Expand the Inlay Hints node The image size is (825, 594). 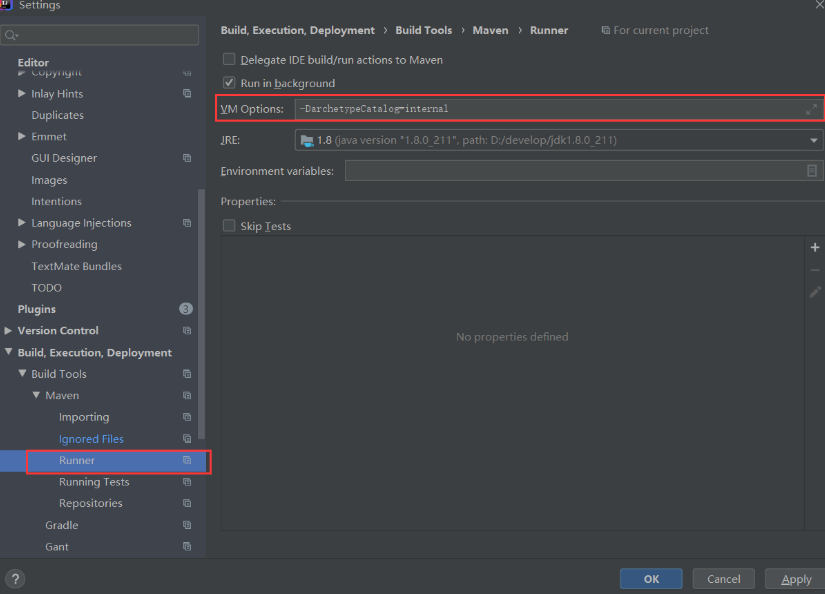[22, 93]
